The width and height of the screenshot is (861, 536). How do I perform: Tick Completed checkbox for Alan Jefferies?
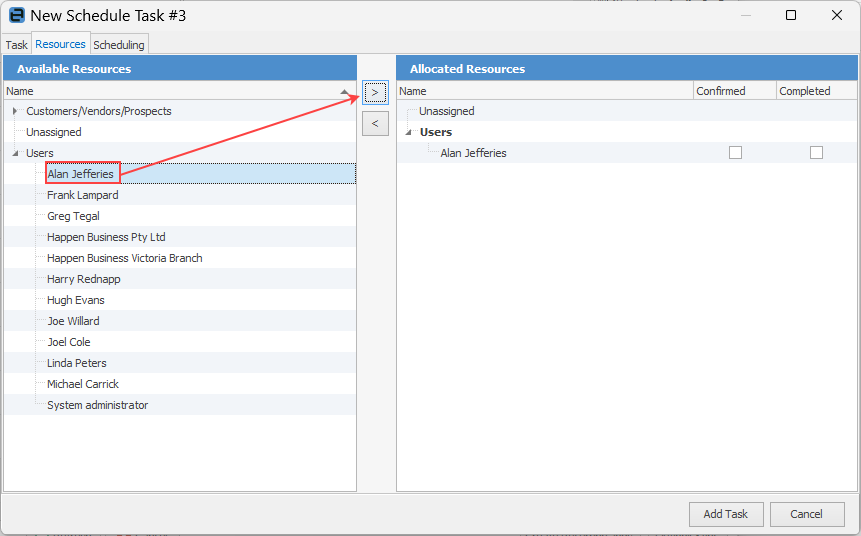(x=817, y=153)
